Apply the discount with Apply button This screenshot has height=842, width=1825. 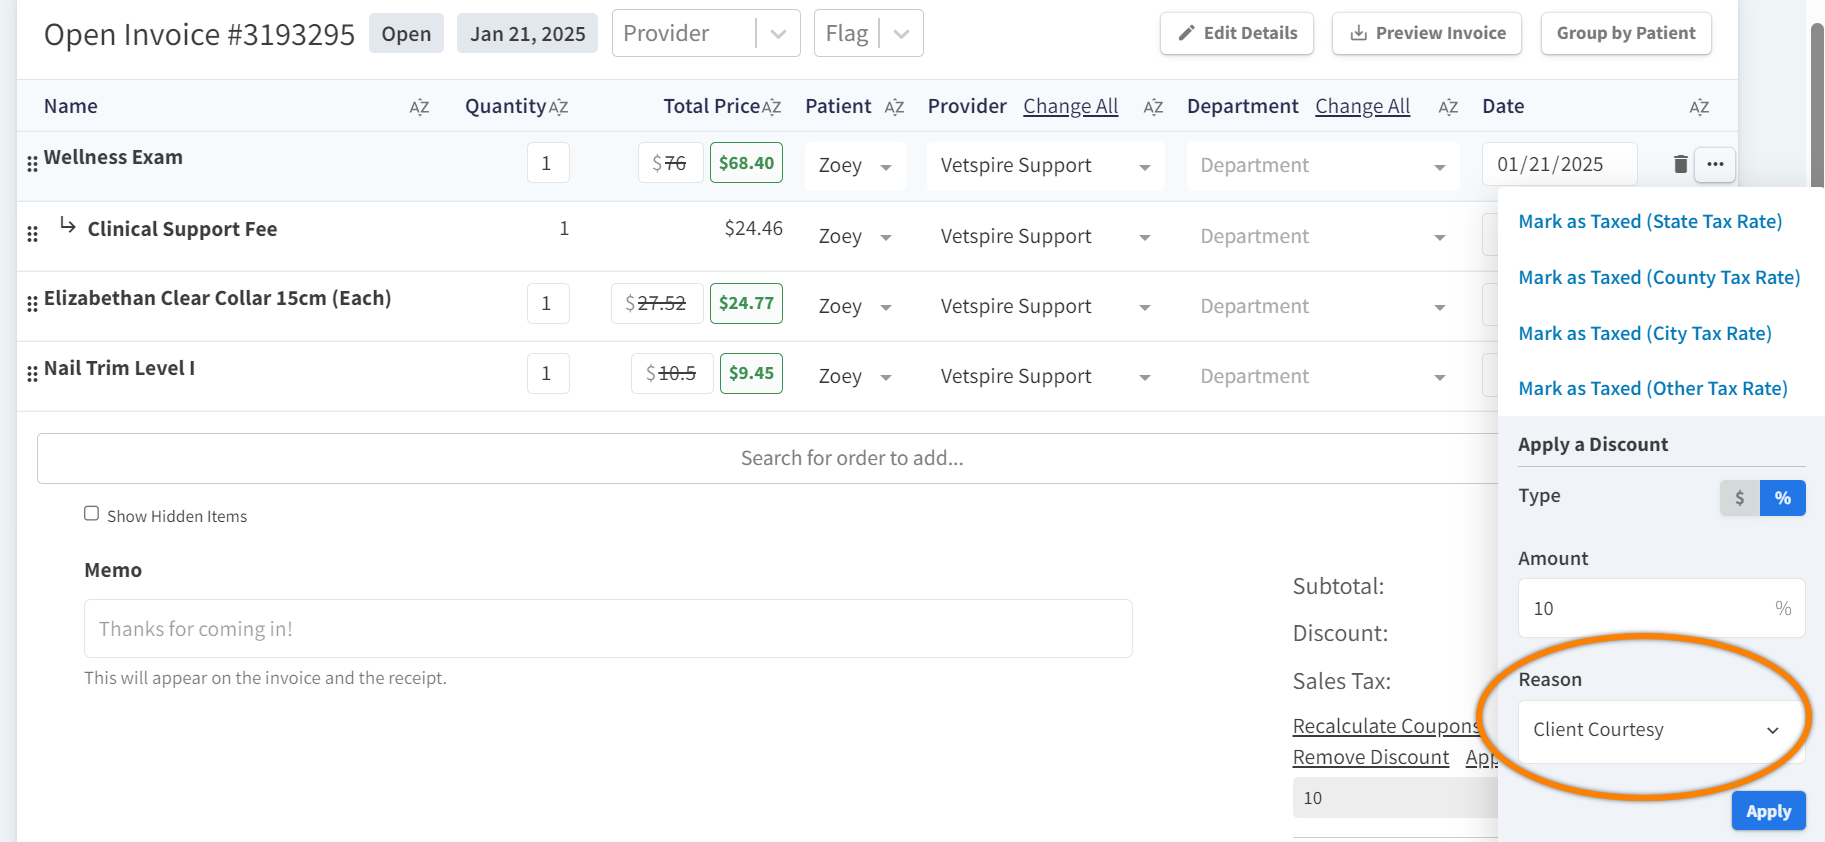(x=1768, y=811)
